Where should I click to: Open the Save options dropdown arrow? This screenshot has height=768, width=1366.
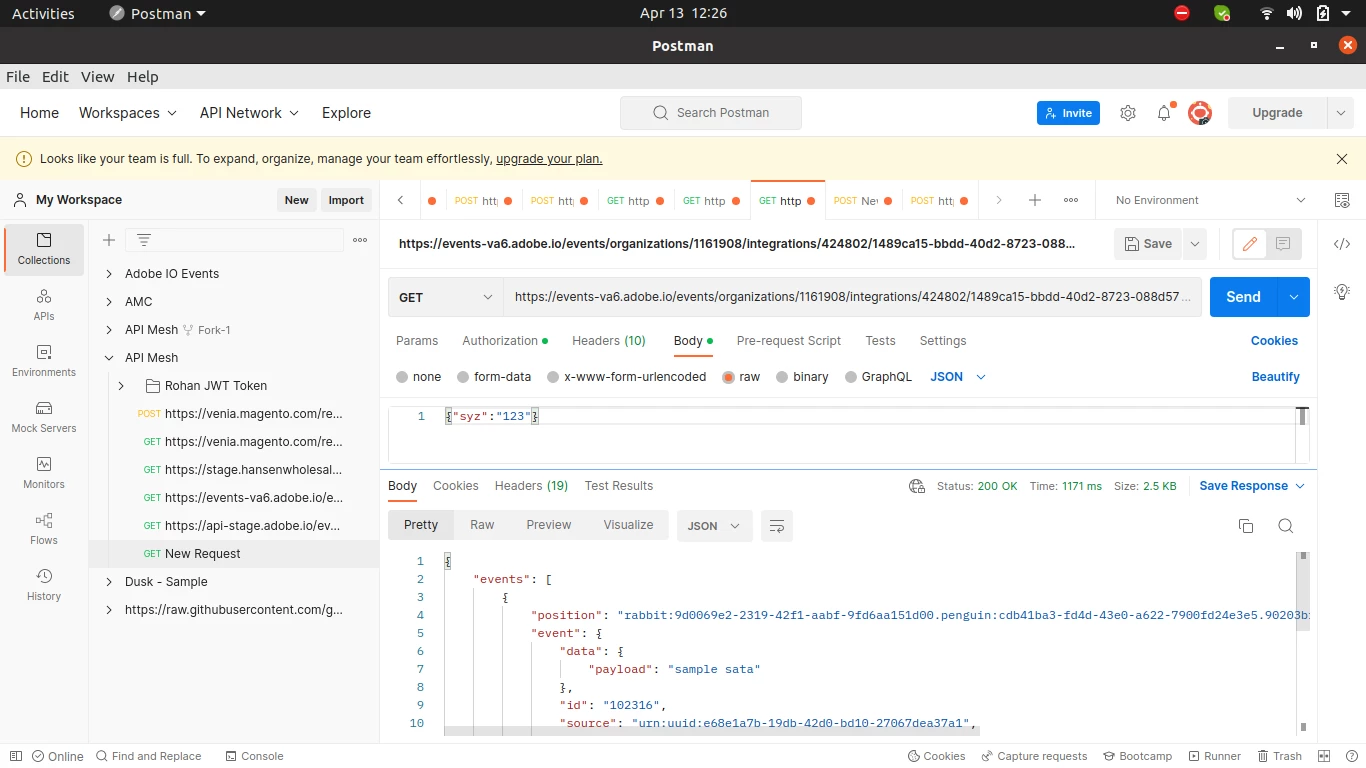(1194, 244)
